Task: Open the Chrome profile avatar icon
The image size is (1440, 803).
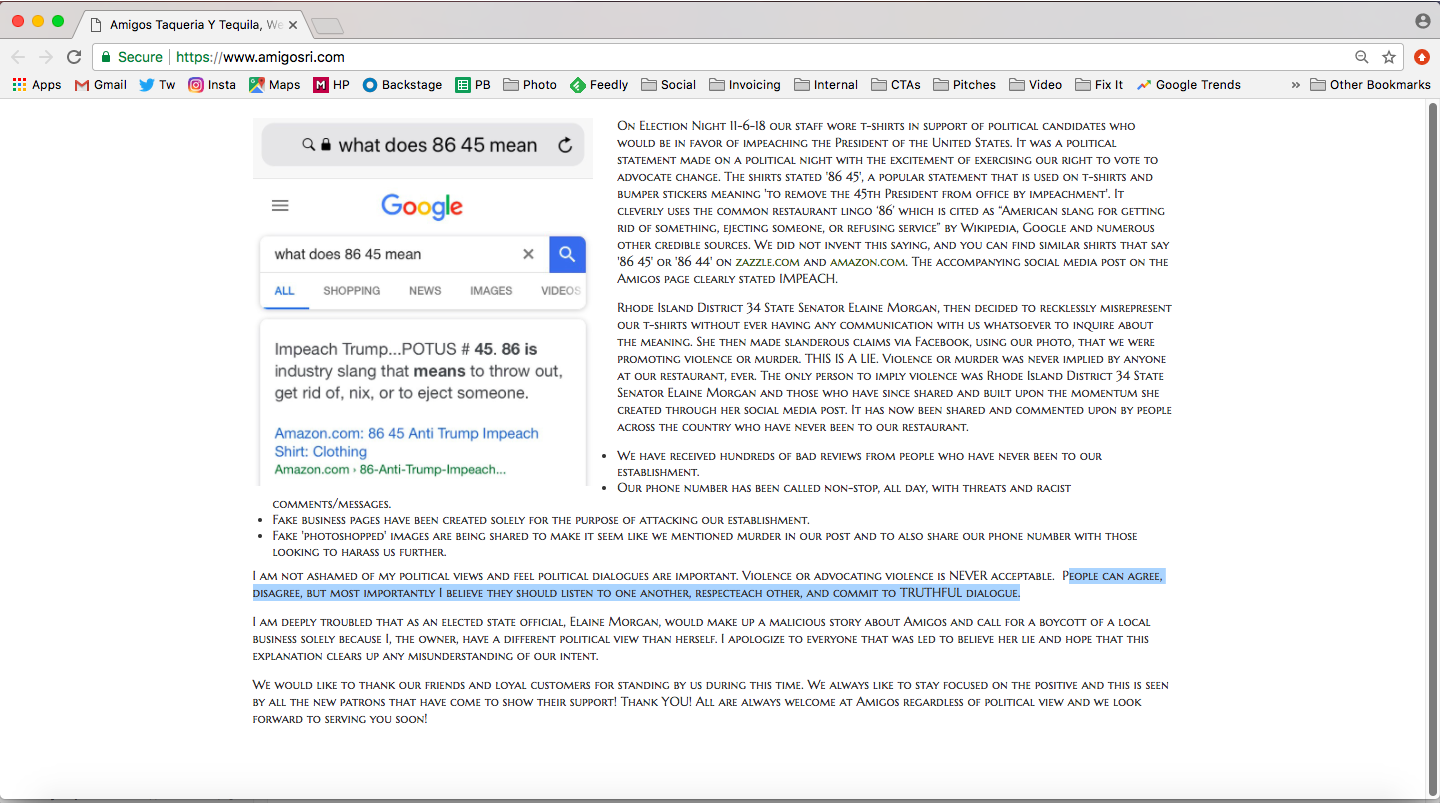Action: point(1422,21)
